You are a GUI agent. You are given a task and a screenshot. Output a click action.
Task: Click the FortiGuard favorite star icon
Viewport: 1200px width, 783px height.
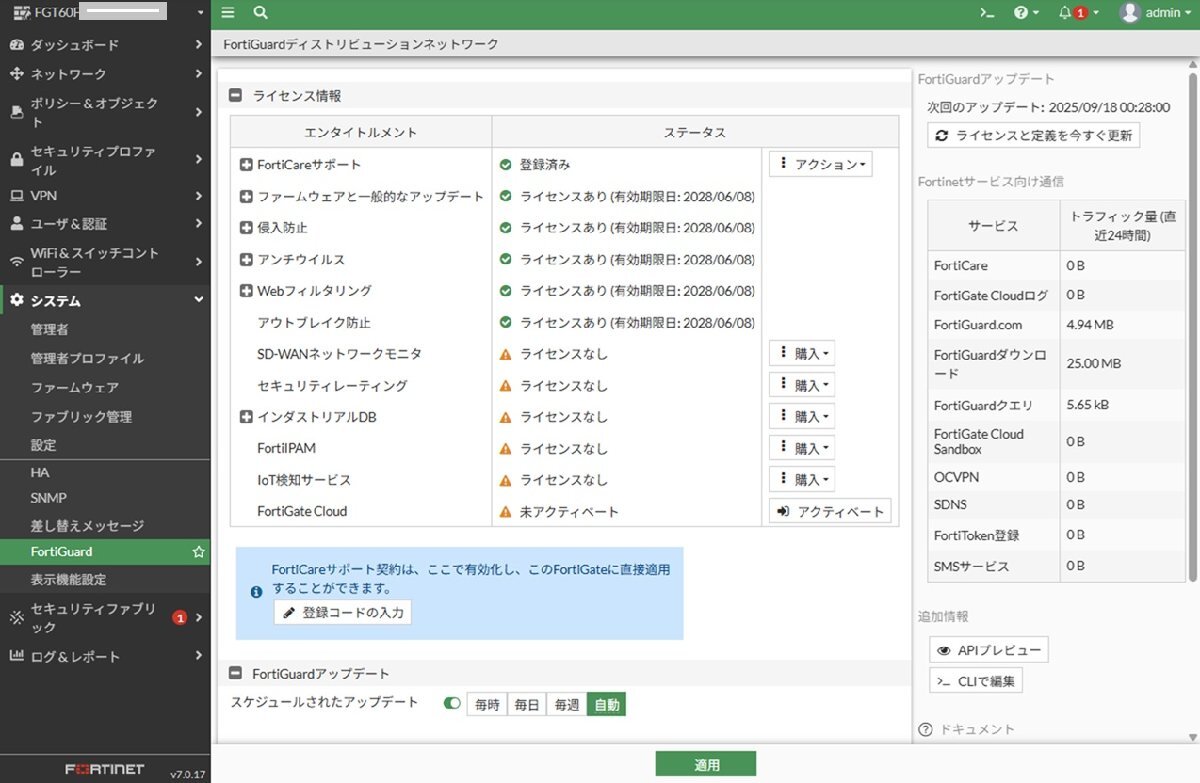pos(198,552)
